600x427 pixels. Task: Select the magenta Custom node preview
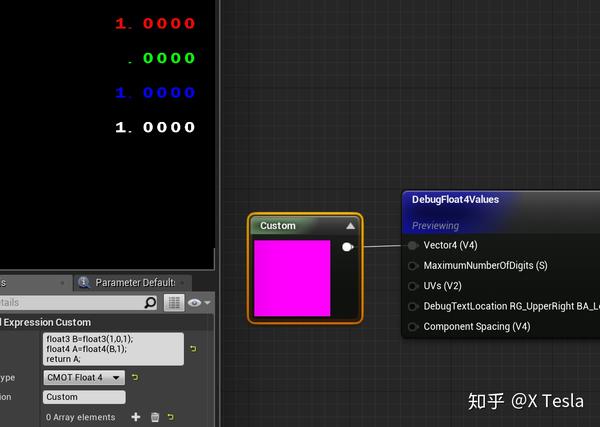coord(292,278)
